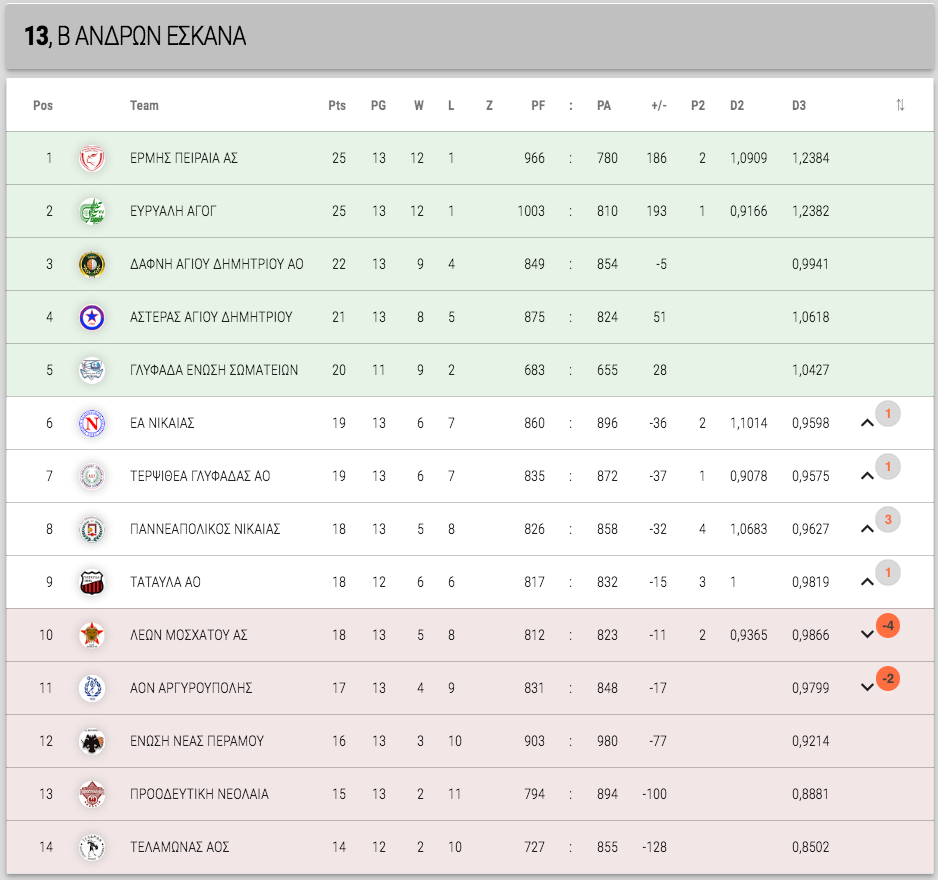Click the gray 3 position change badge

pos(888,520)
